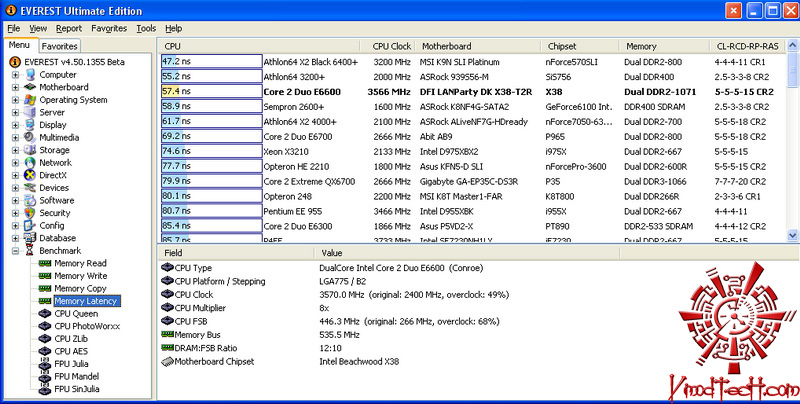Select the Xeon X3210 row
This screenshot has height=404, width=800.
472,152
